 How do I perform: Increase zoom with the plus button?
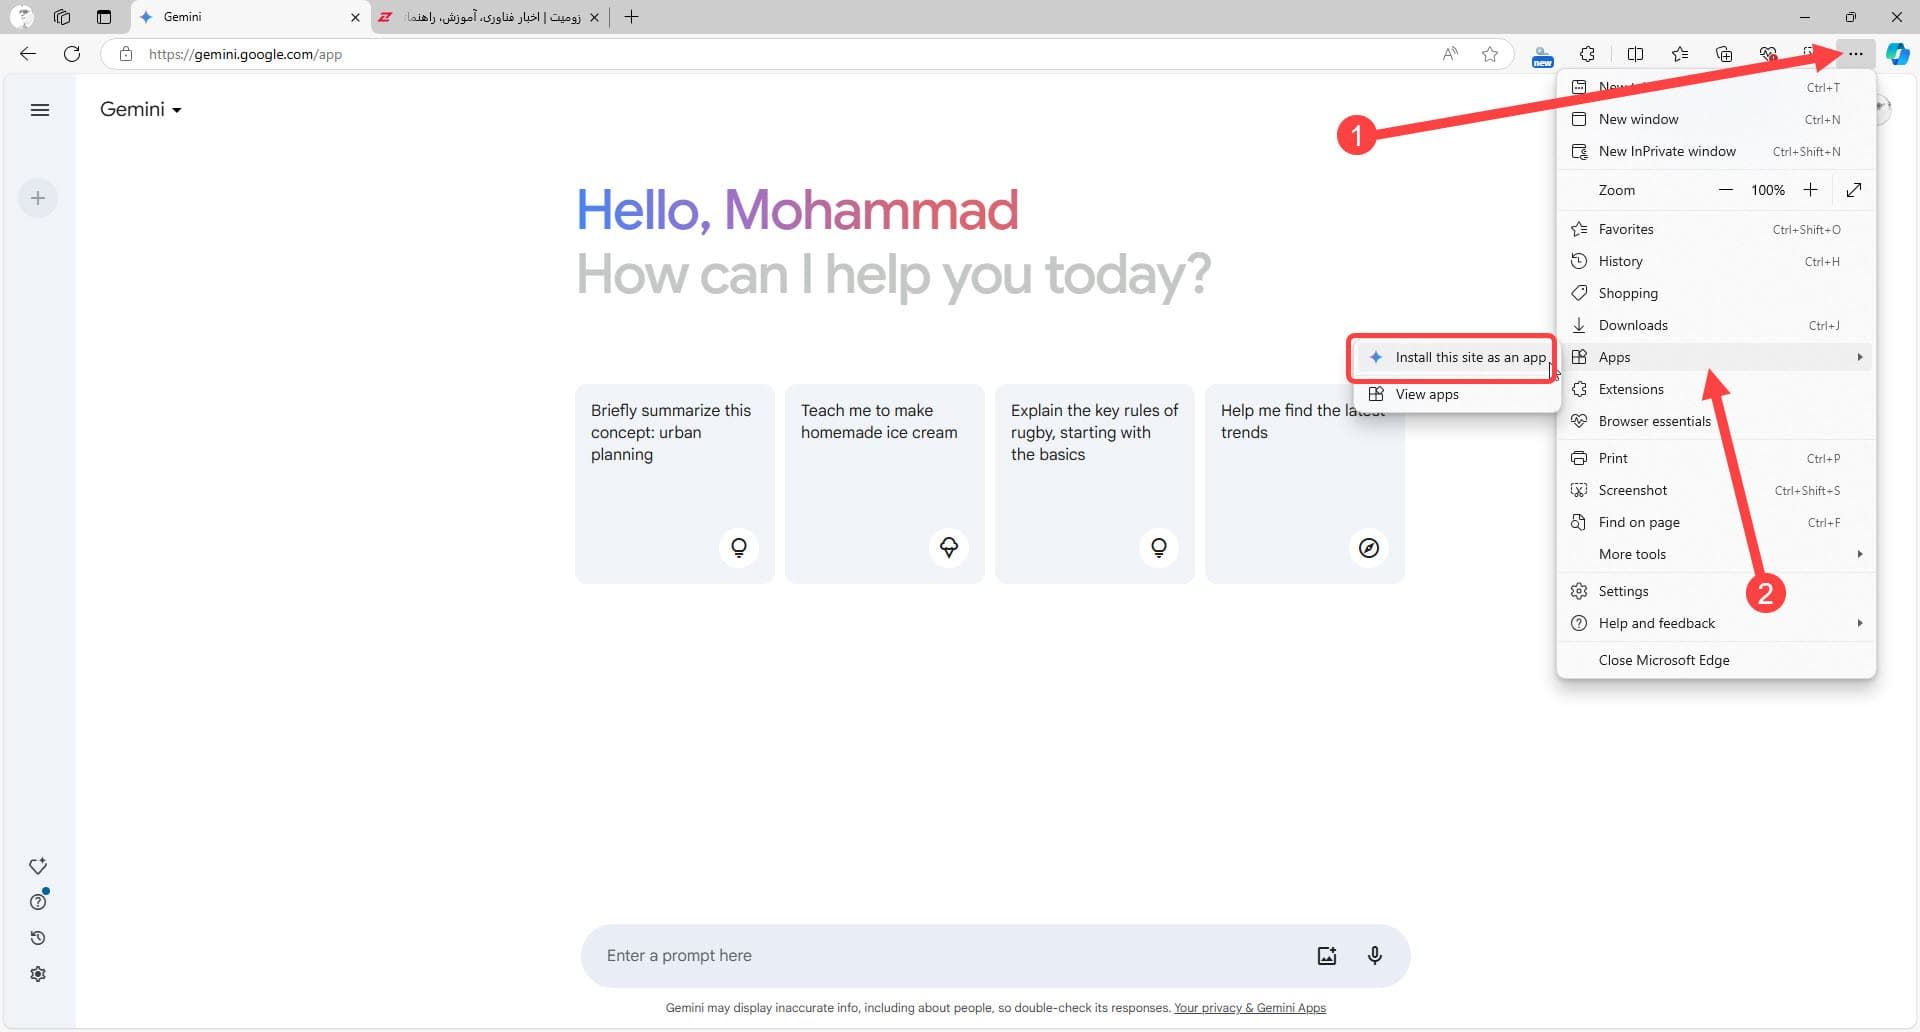point(1810,190)
